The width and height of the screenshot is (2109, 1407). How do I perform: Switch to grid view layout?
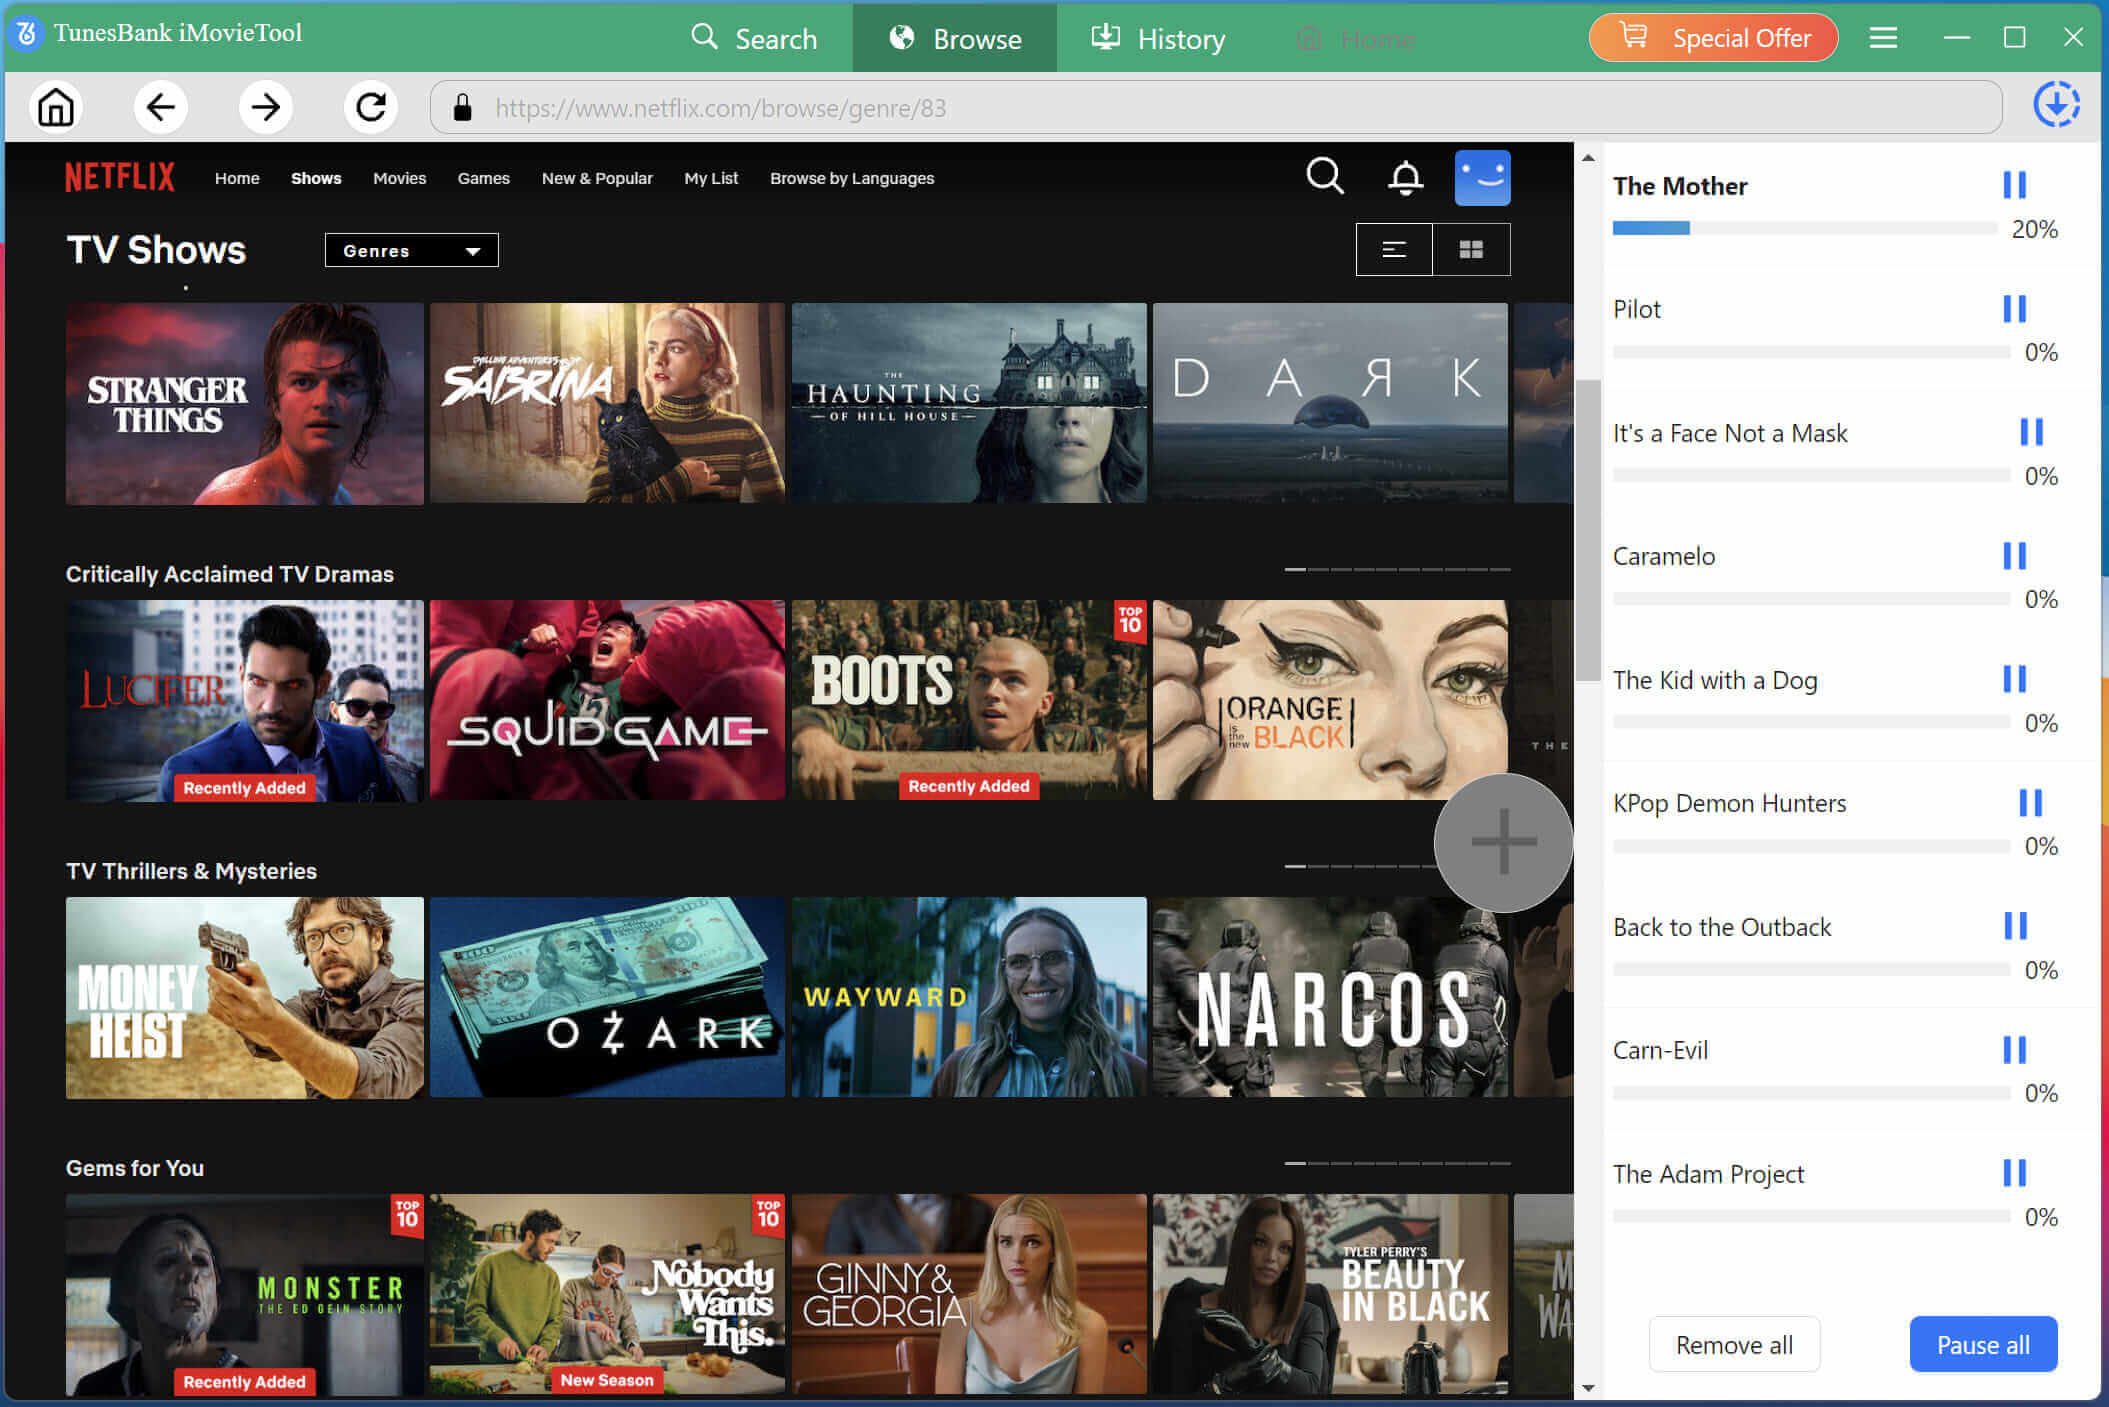coord(1471,249)
